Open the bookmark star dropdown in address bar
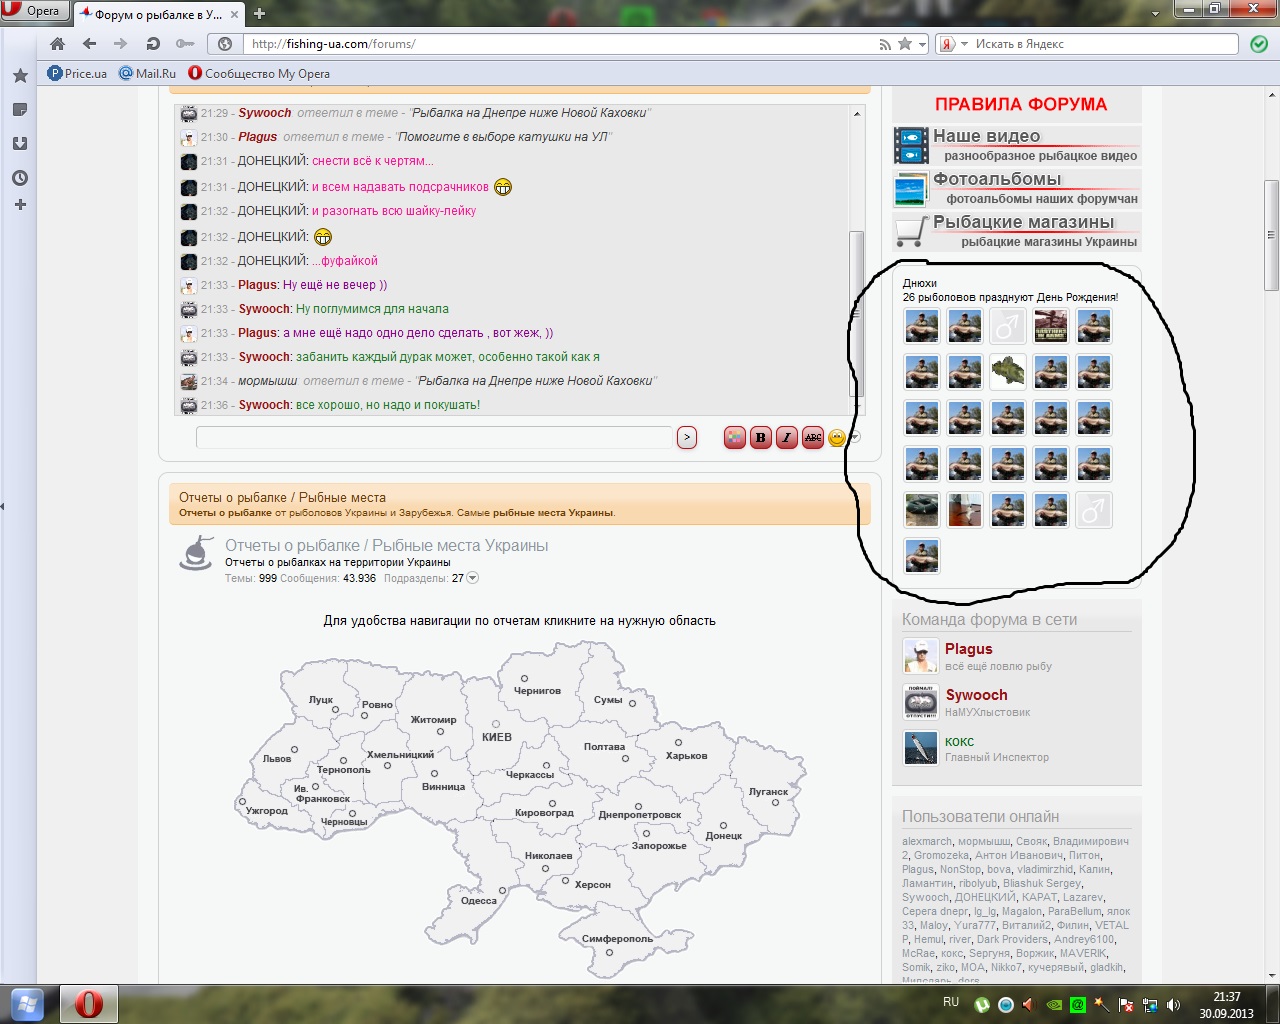Screen dimensions: 1280x1024 point(921,44)
